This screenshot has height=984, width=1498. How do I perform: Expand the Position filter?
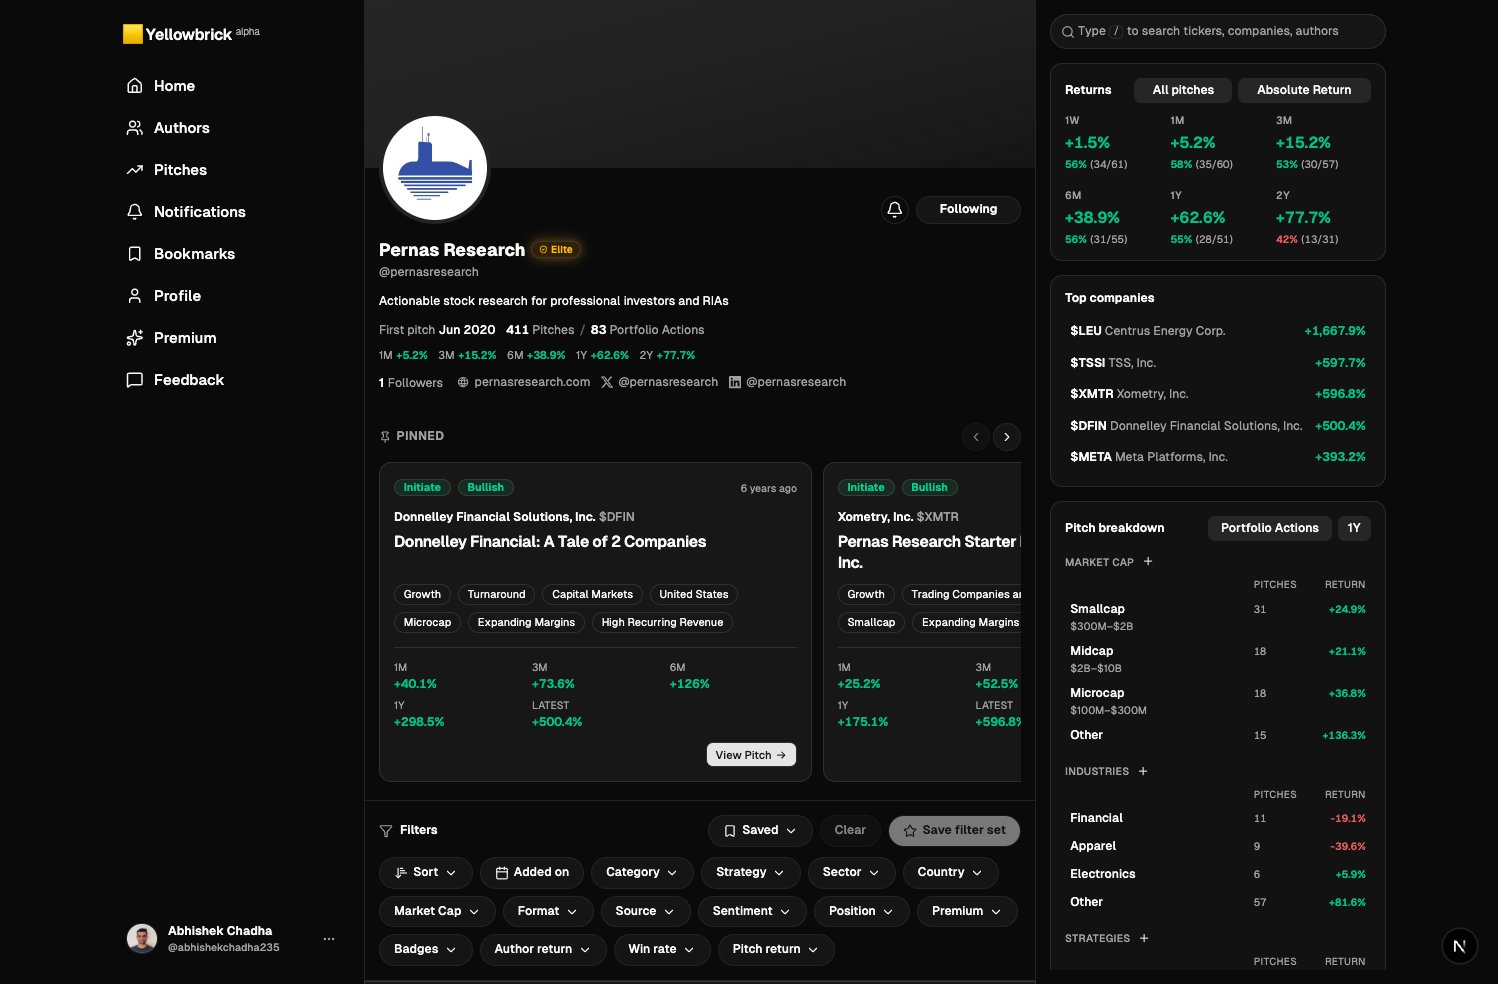point(861,911)
